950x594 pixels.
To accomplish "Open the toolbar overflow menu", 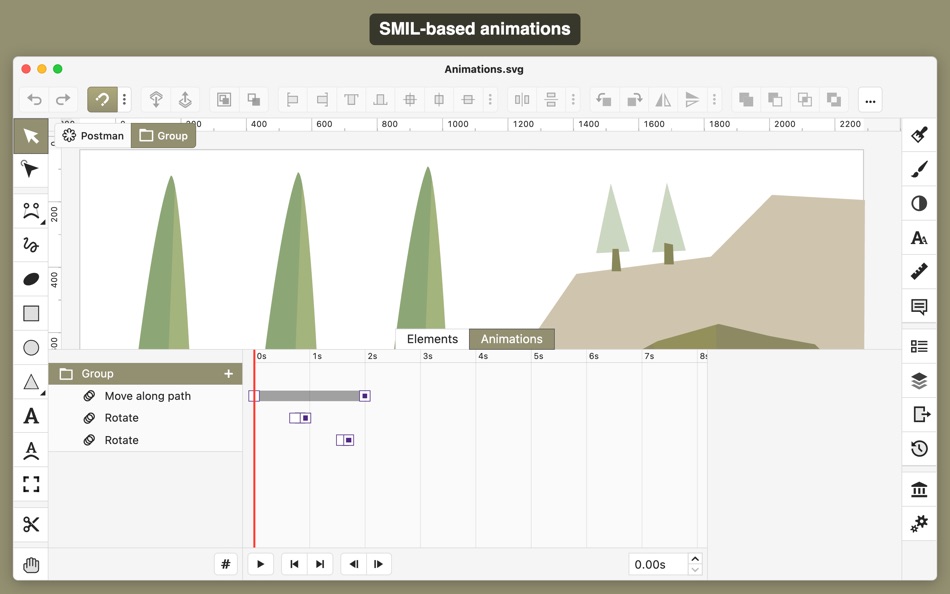I will click(x=870, y=99).
